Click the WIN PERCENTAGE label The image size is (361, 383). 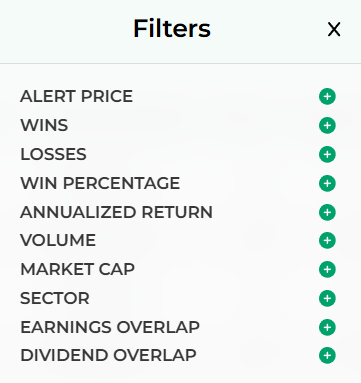[x=100, y=183]
